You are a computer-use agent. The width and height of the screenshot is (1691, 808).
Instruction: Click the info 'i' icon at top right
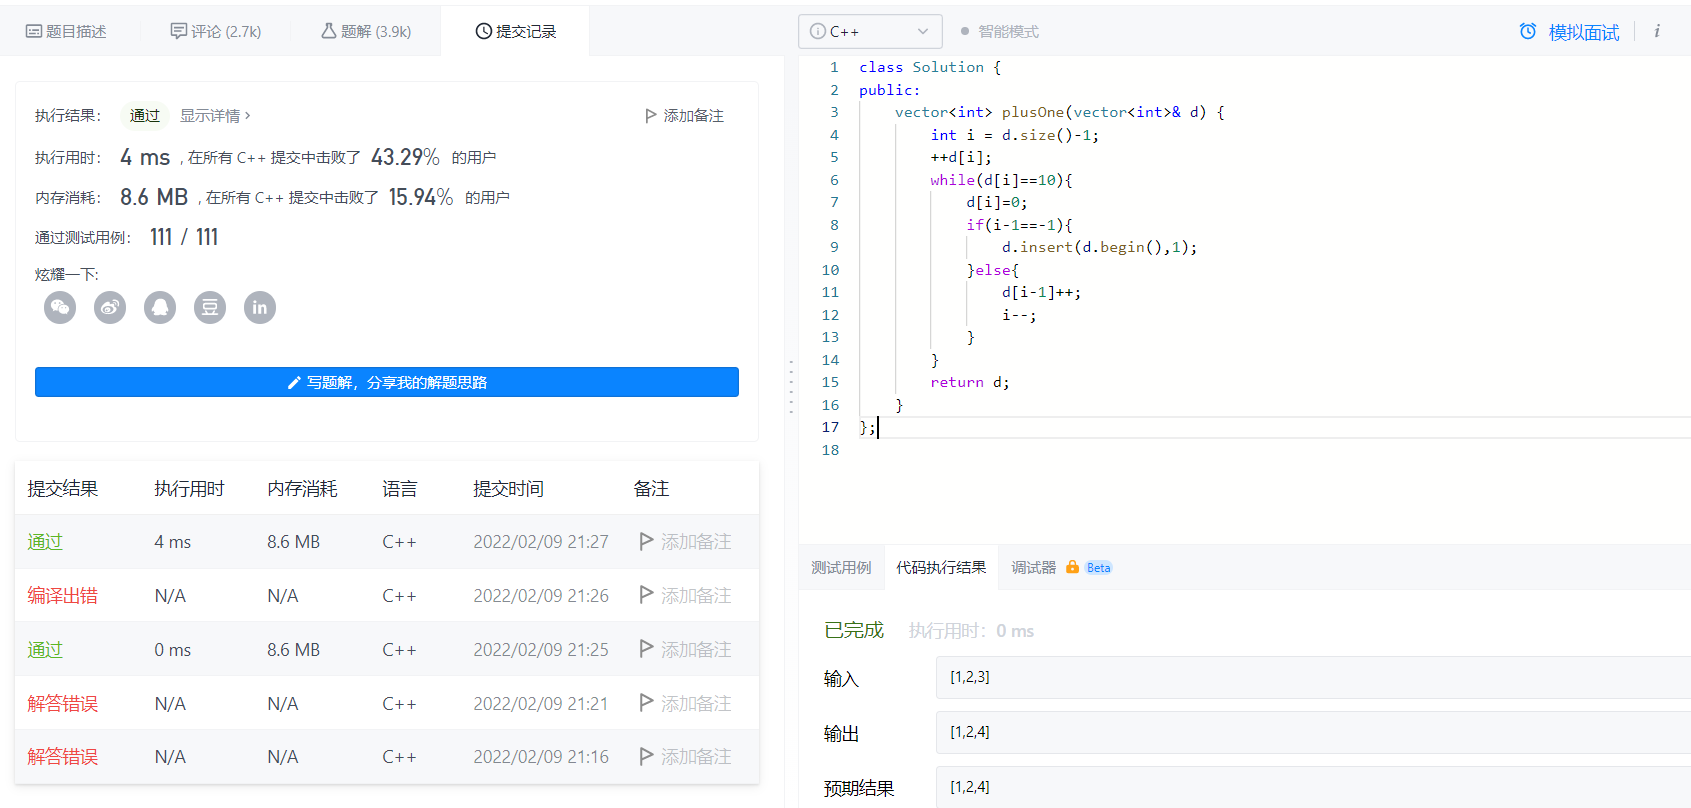1657,31
